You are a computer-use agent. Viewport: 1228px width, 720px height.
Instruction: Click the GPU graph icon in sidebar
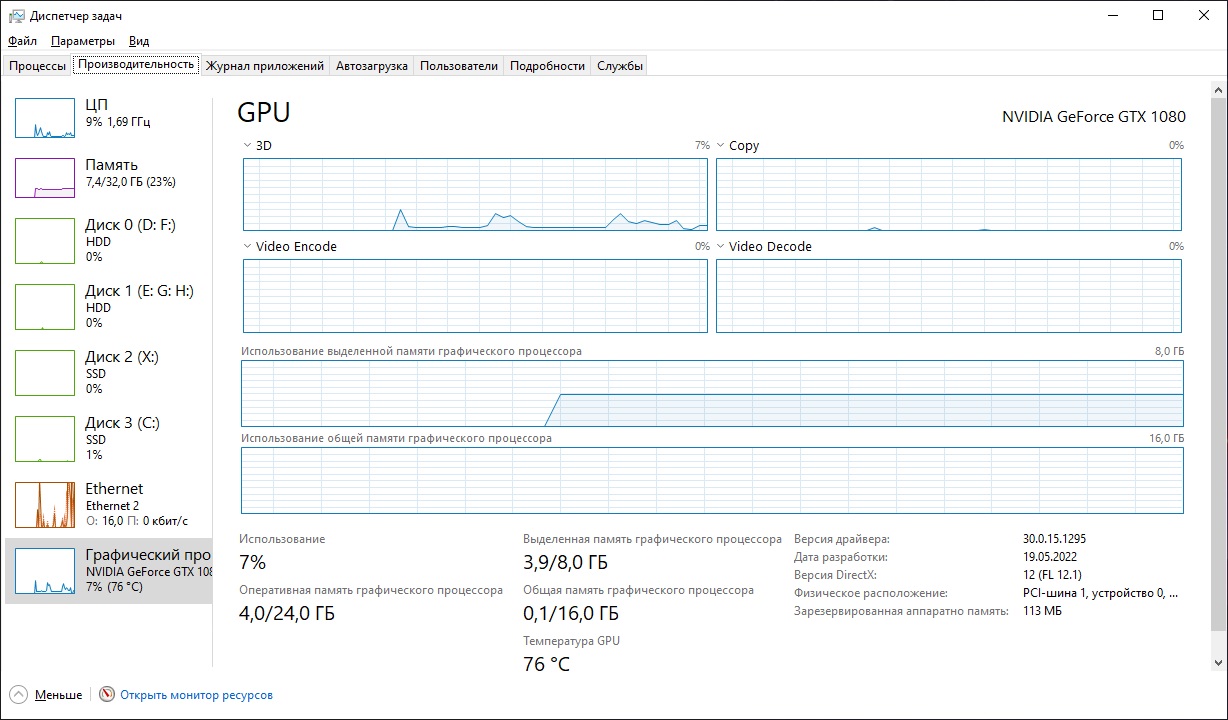pos(45,571)
